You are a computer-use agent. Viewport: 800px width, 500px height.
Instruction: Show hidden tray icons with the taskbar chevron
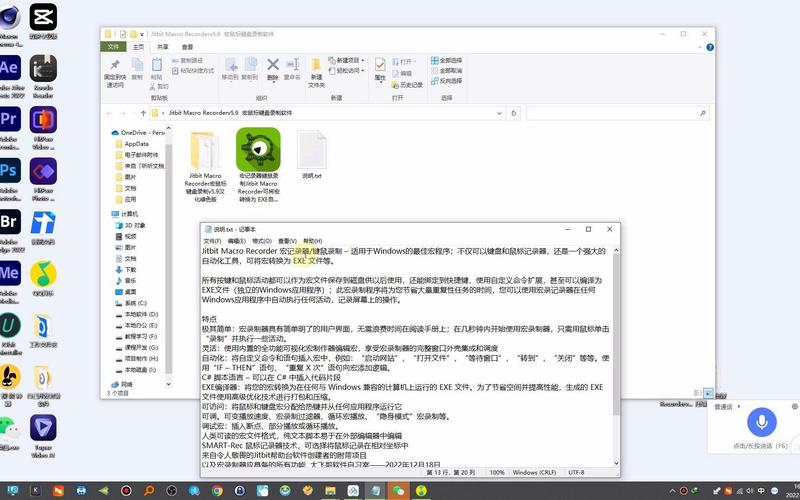pyautogui.click(x=671, y=491)
